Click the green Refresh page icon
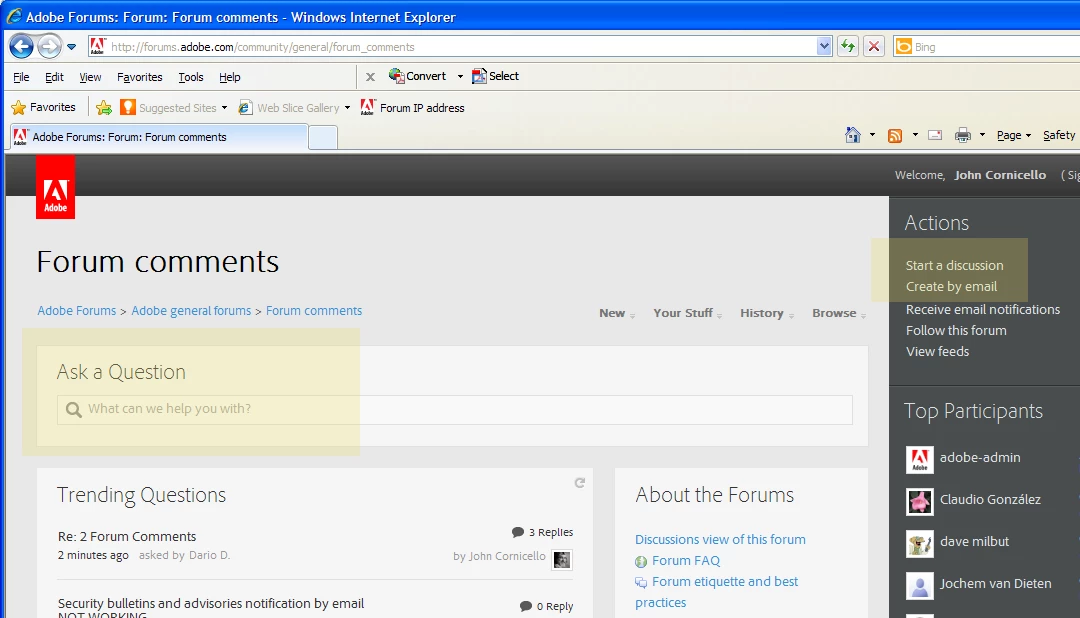The image size is (1080, 618). pyautogui.click(x=848, y=47)
